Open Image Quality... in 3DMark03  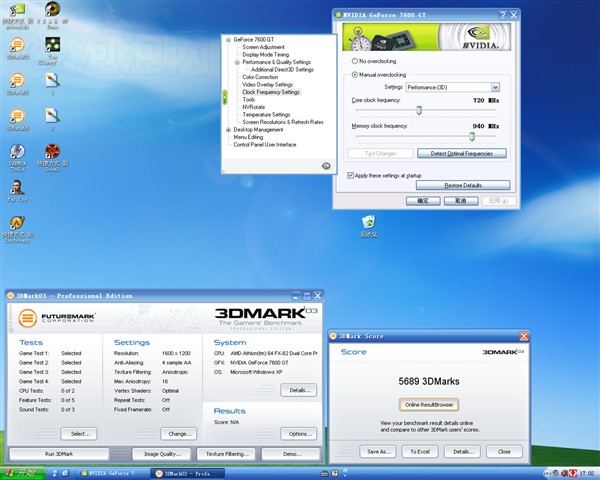[x=161, y=454]
